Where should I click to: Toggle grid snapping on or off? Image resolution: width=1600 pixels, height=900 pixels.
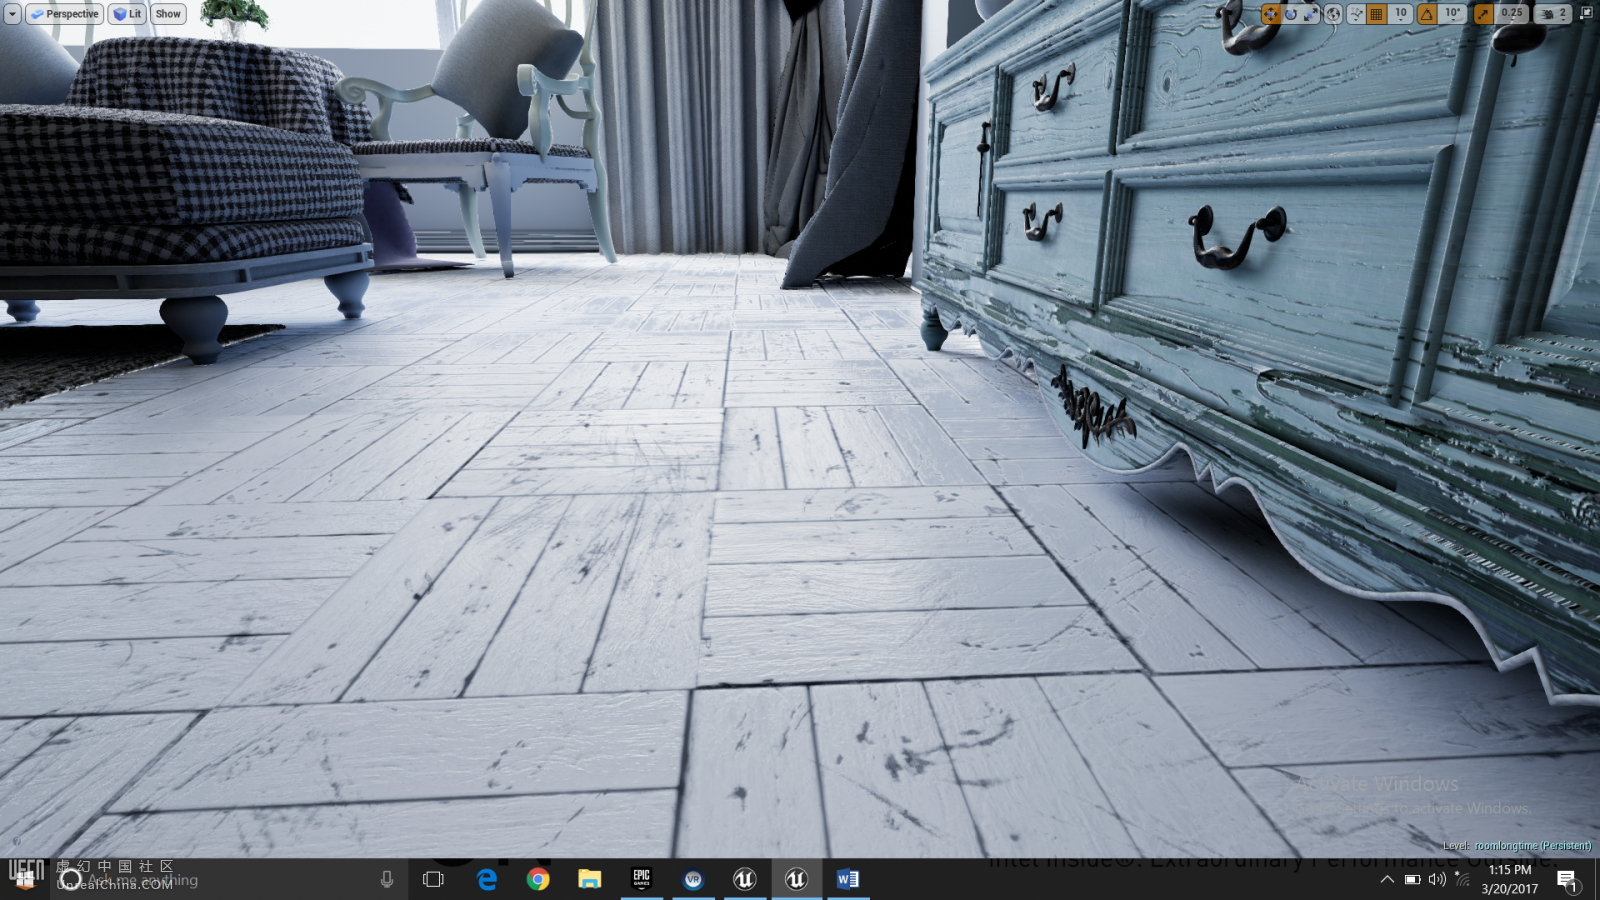click(x=1377, y=14)
